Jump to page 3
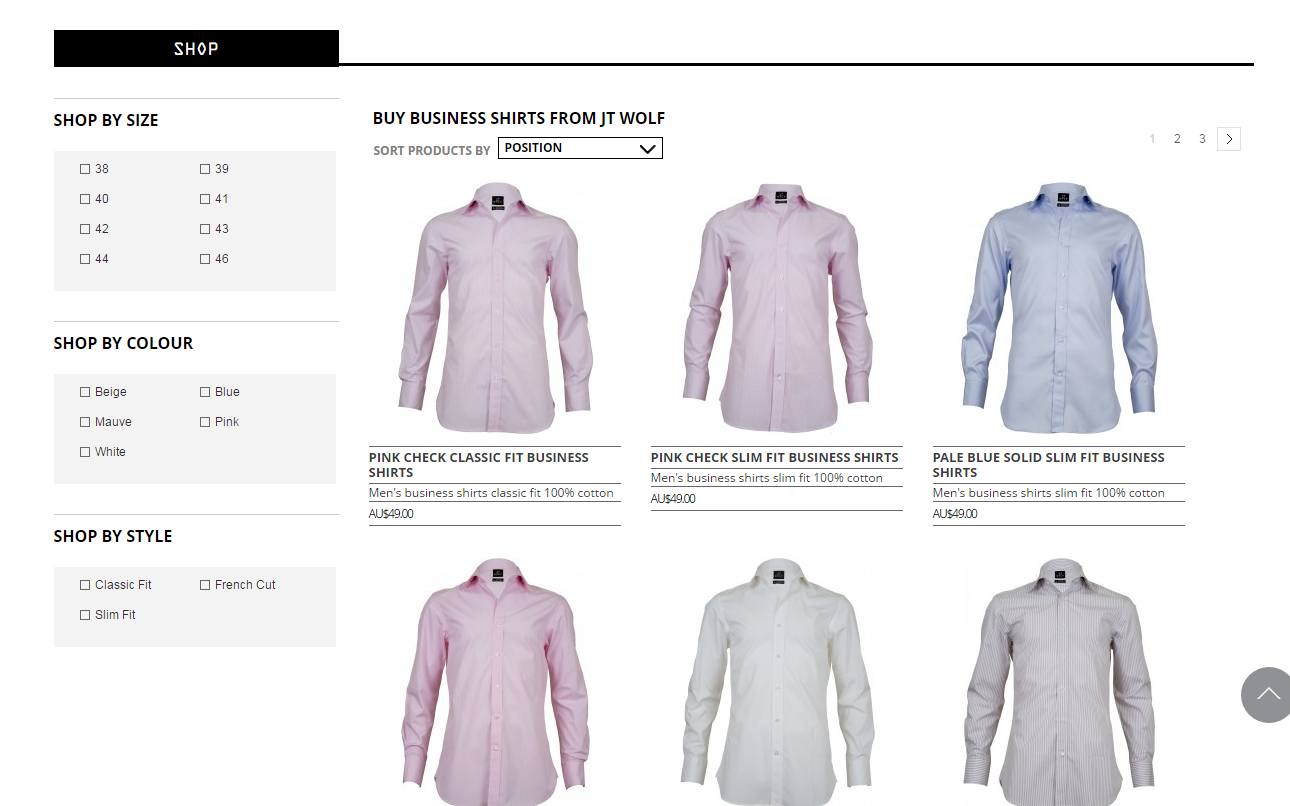 pos(1202,139)
